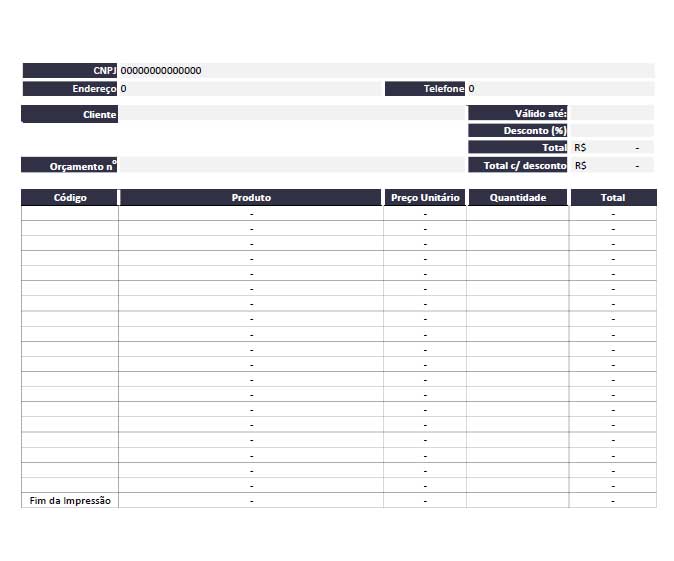Click the Válido até date field
Viewport: 674px width, 561px height.
click(x=610, y=114)
